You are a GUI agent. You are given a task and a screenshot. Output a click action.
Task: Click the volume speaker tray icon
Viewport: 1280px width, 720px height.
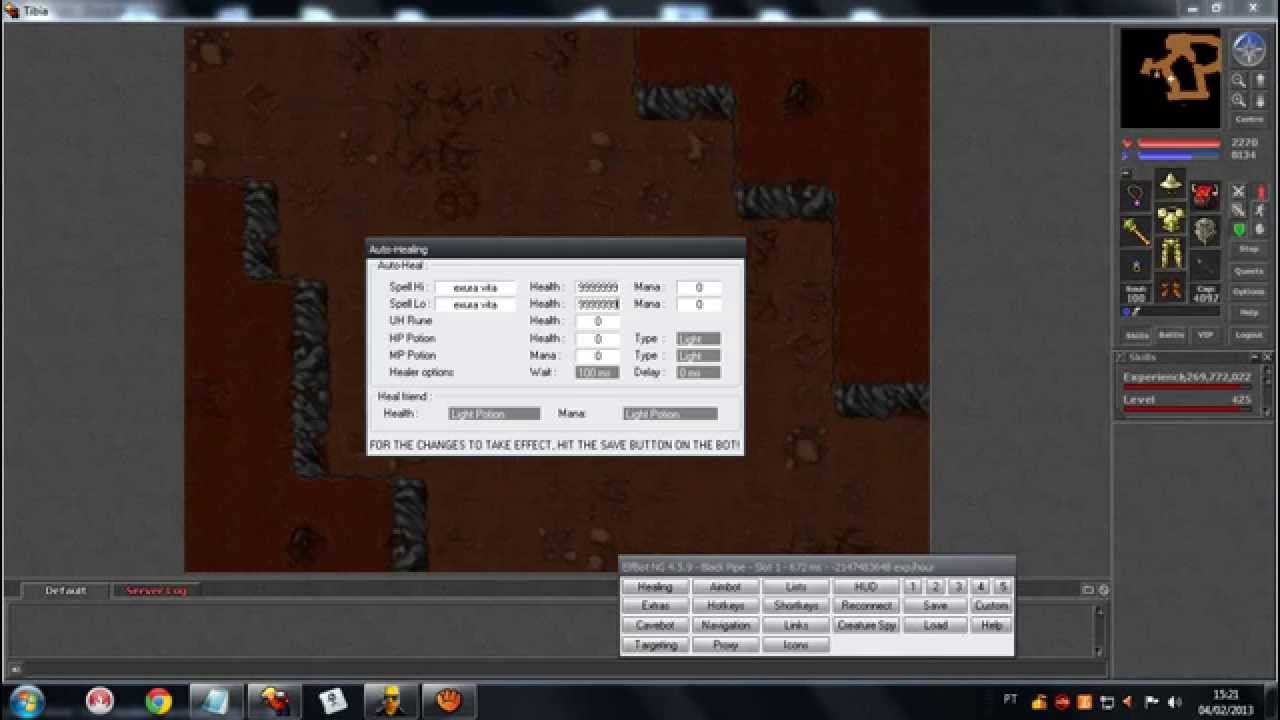1173,702
